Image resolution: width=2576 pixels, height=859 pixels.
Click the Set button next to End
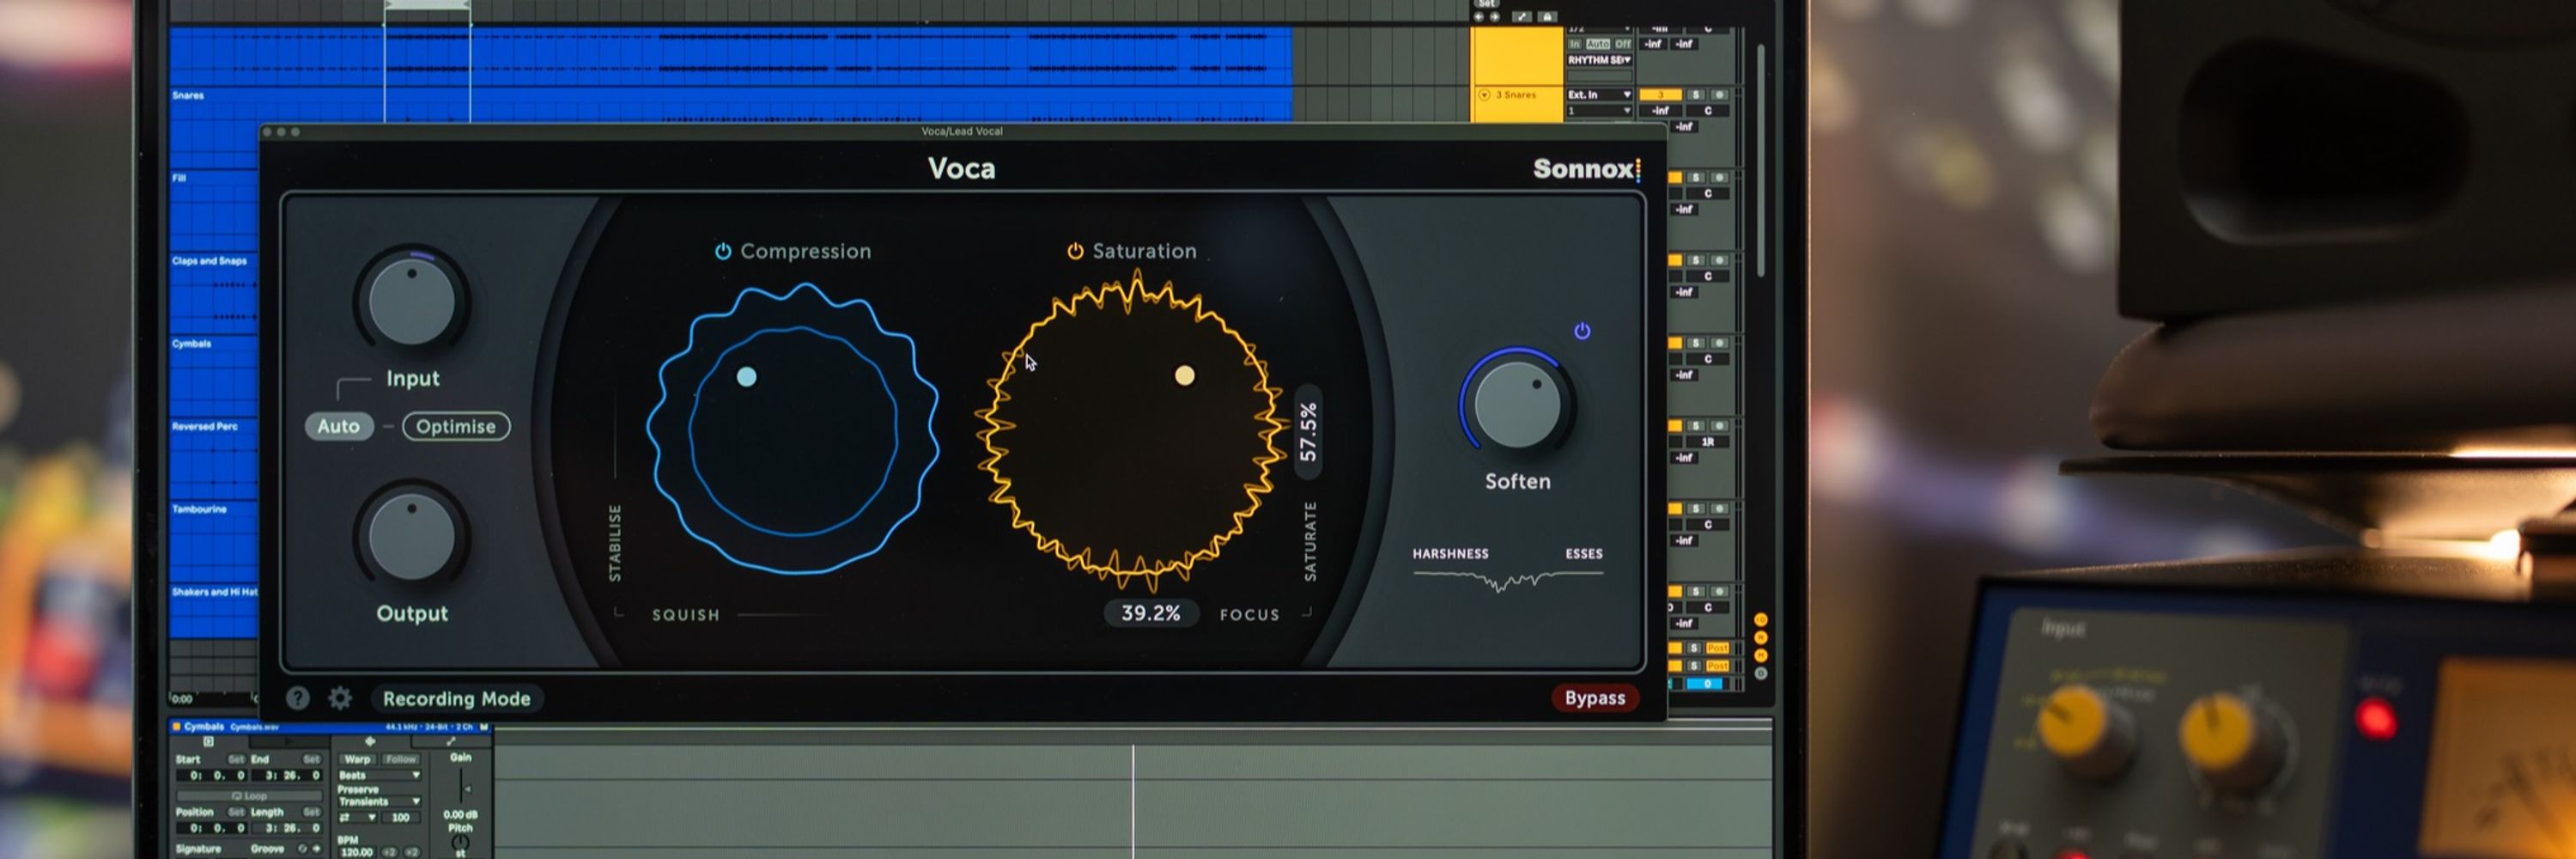[312, 760]
